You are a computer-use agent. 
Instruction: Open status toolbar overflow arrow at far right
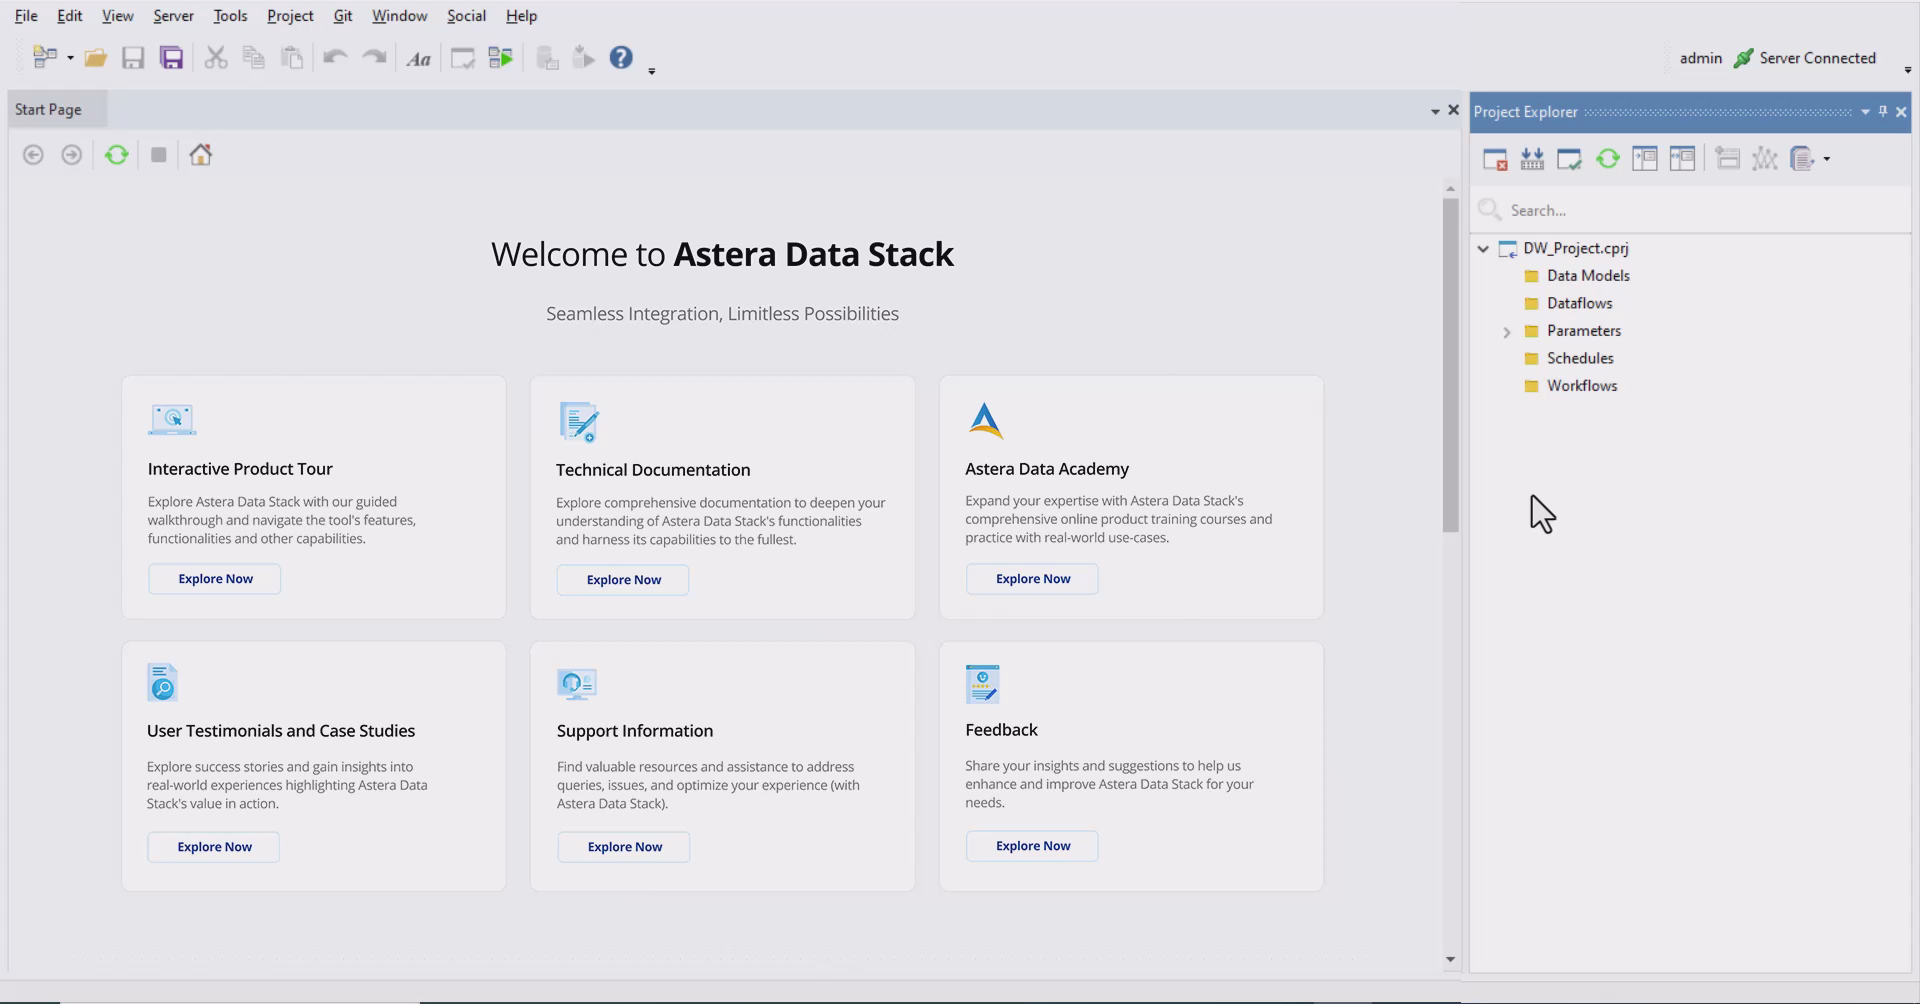(1908, 70)
